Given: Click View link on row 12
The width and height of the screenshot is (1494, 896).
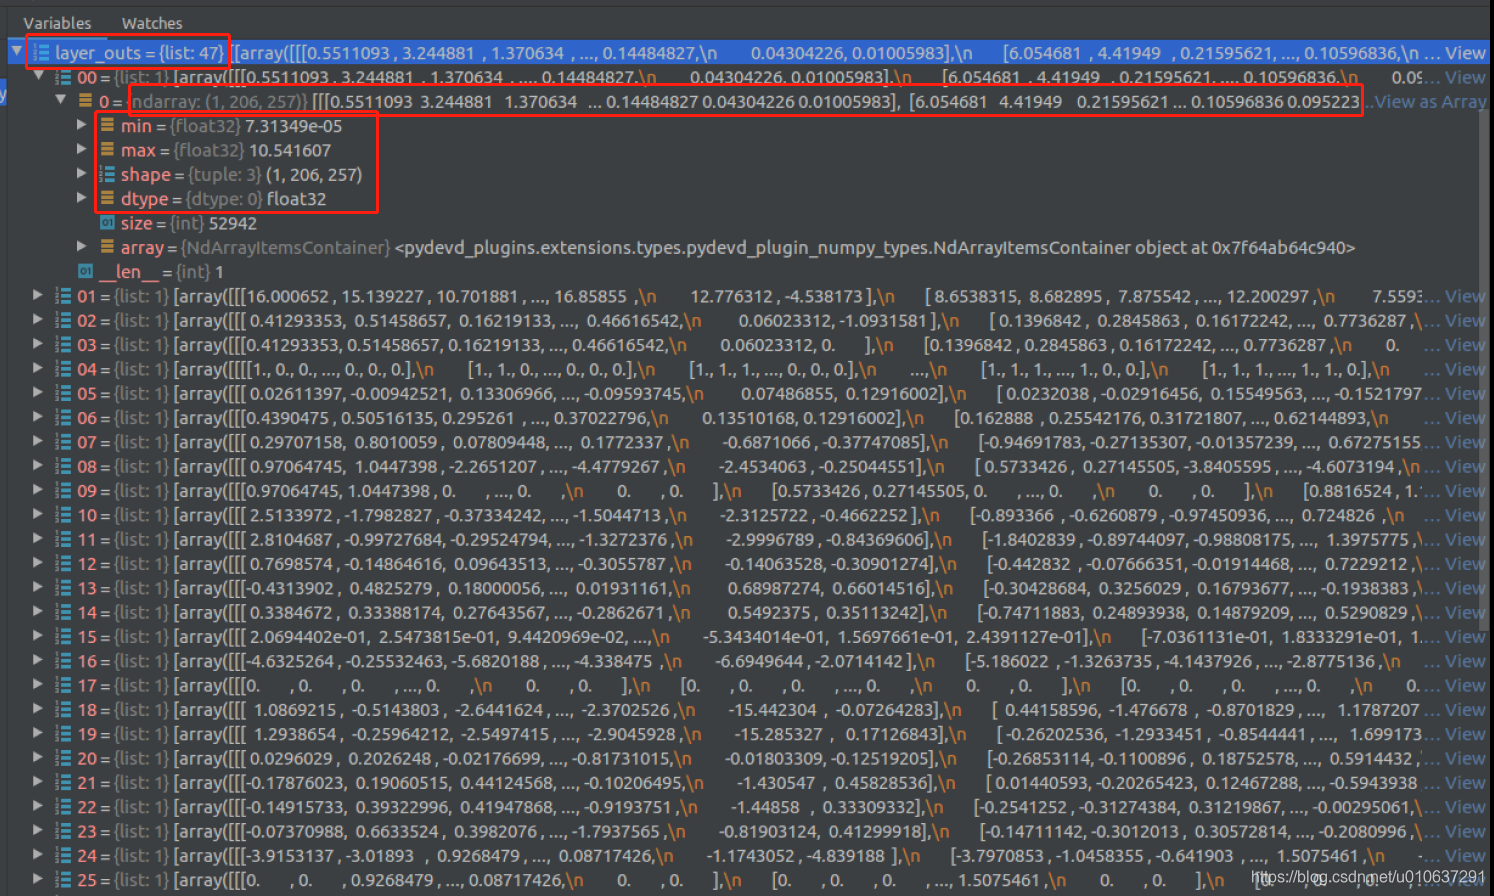Looking at the screenshot, I should click(x=1465, y=564).
